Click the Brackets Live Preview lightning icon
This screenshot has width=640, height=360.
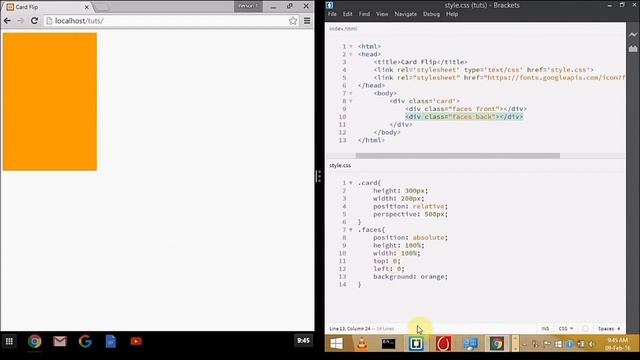[633, 35]
